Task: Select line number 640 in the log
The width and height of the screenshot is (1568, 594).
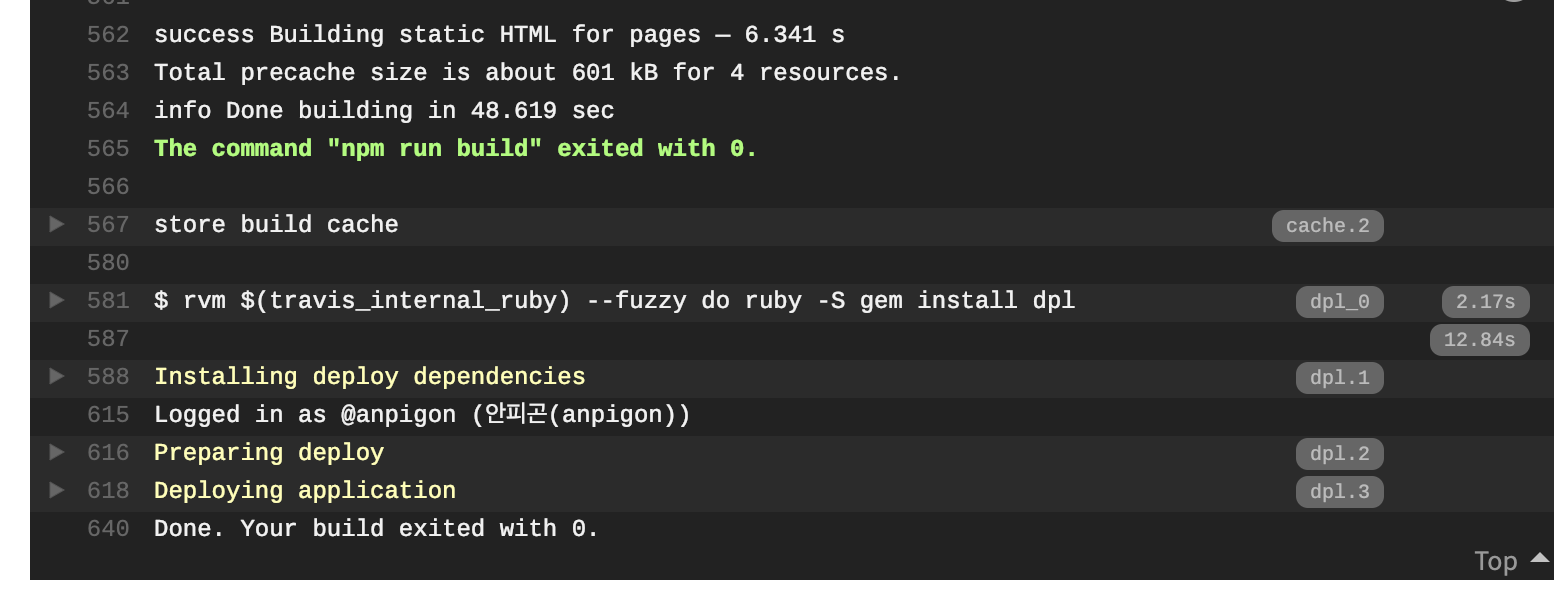Action: click(108, 529)
